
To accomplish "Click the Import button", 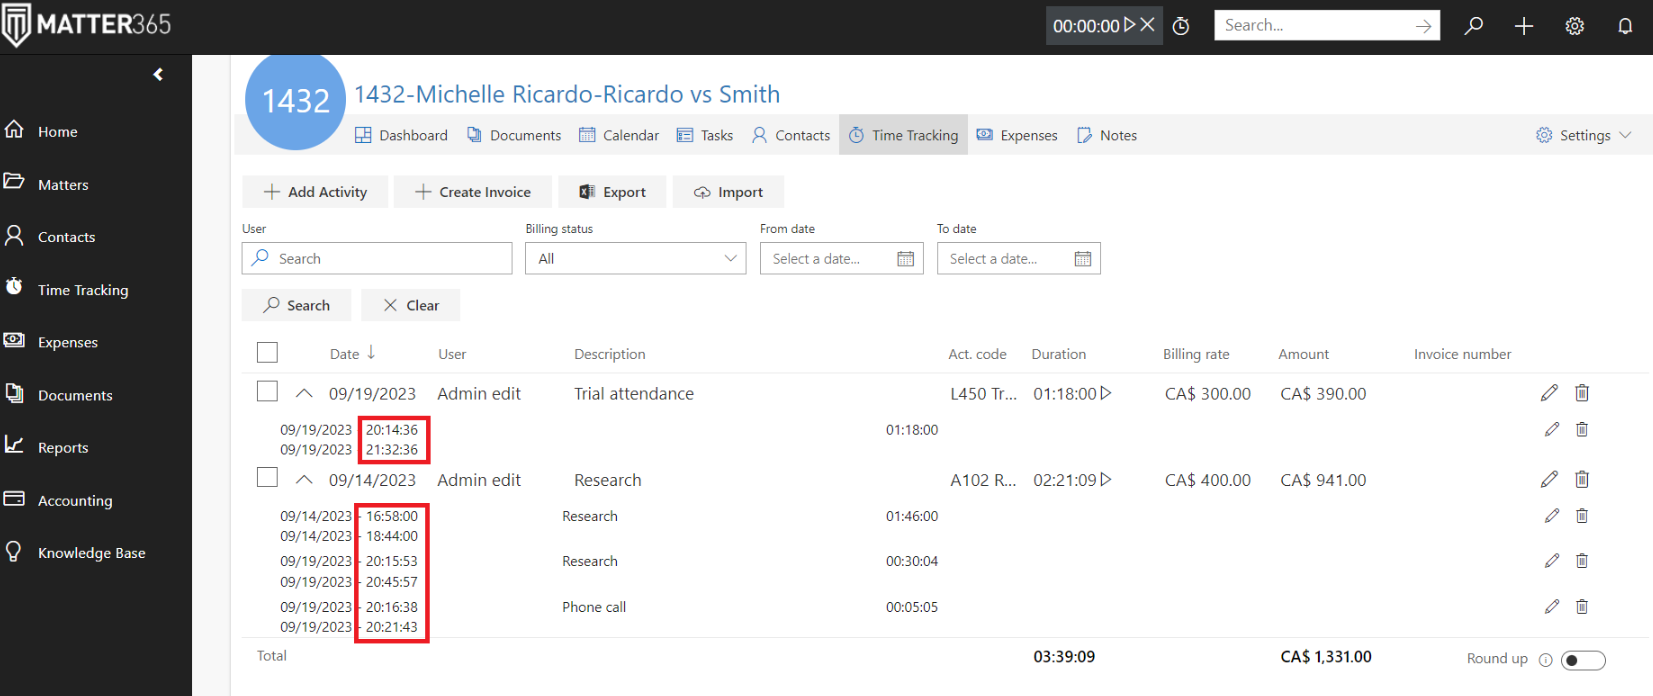I will click(728, 192).
